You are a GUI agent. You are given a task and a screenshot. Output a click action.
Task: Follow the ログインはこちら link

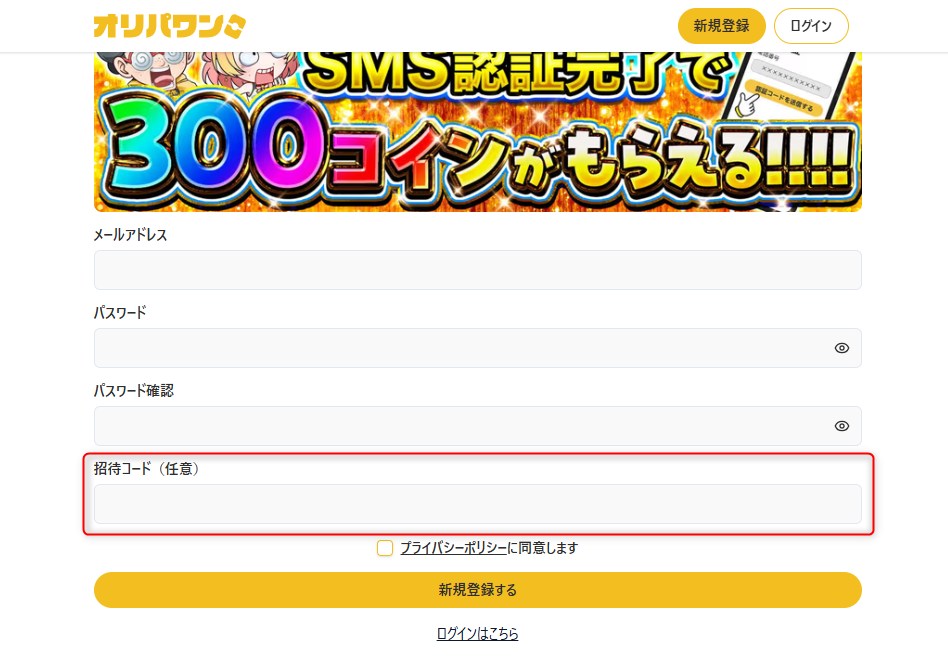pos(478,633)
